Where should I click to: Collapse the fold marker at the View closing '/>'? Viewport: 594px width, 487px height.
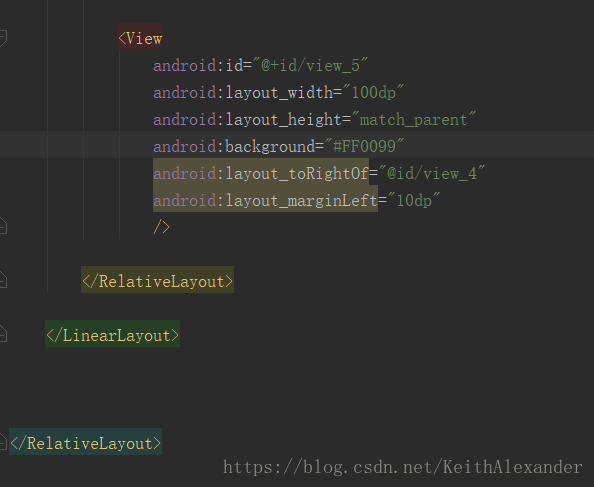coord(3,226)
